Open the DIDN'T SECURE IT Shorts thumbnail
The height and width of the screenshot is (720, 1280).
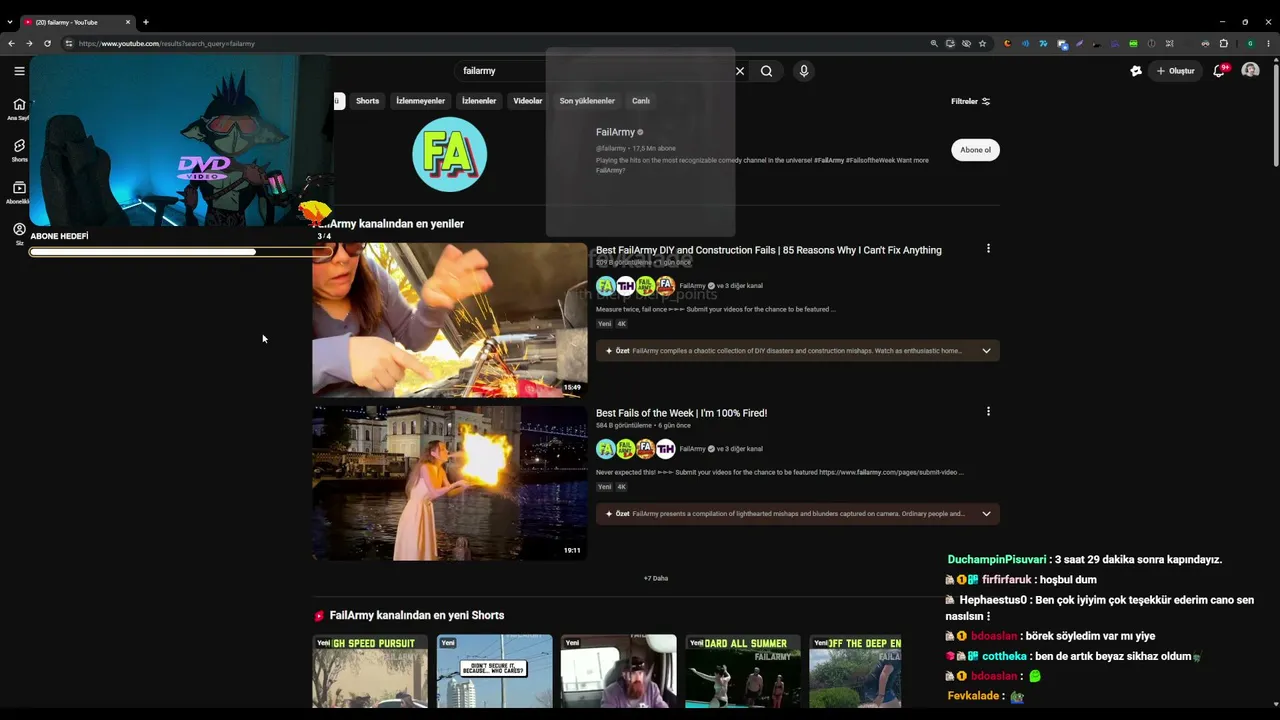tap(494, 671)
